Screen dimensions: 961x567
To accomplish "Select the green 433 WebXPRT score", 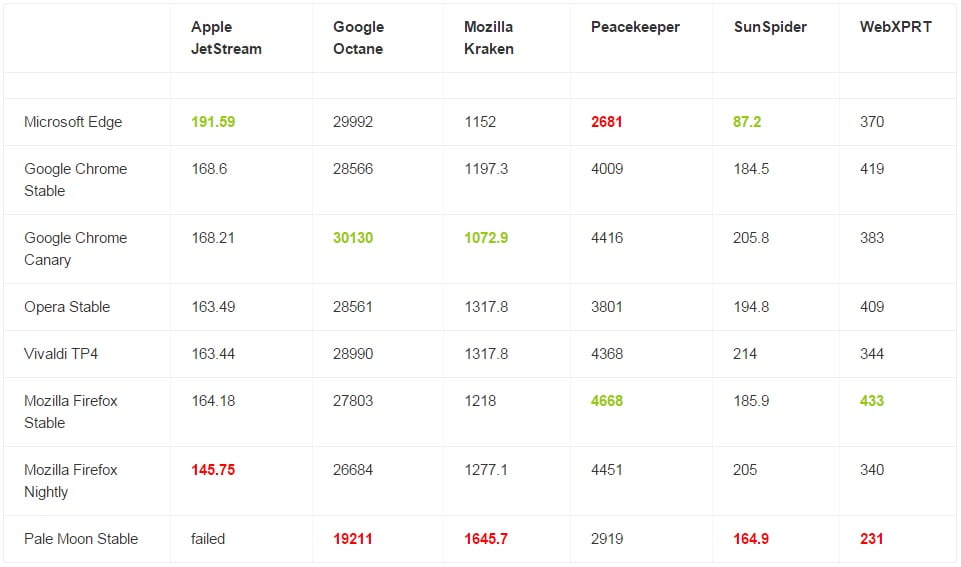I will (872, 401).
